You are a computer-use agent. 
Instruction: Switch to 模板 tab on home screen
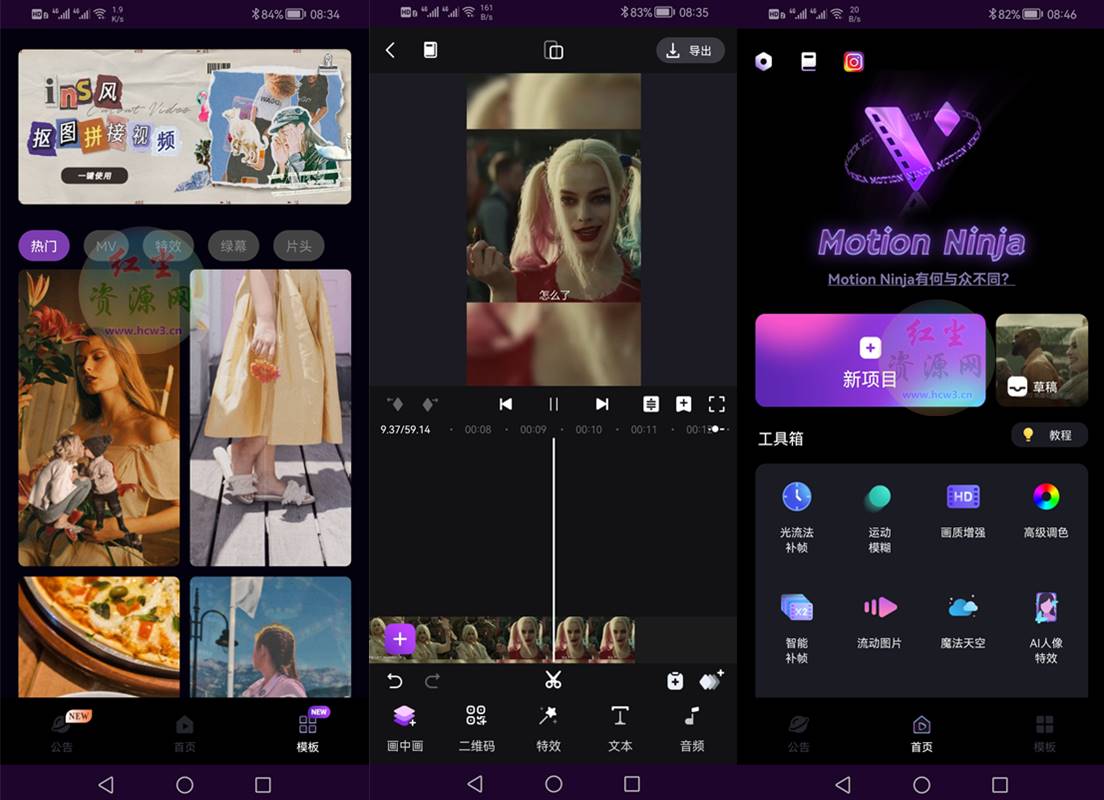[x=1045, y=732]
